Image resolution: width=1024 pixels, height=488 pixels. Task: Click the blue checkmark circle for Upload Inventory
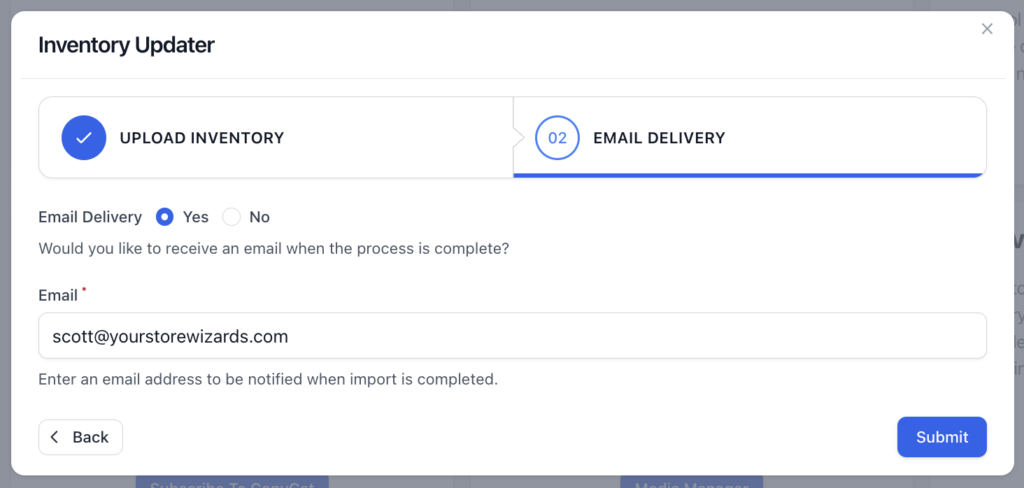84,138
